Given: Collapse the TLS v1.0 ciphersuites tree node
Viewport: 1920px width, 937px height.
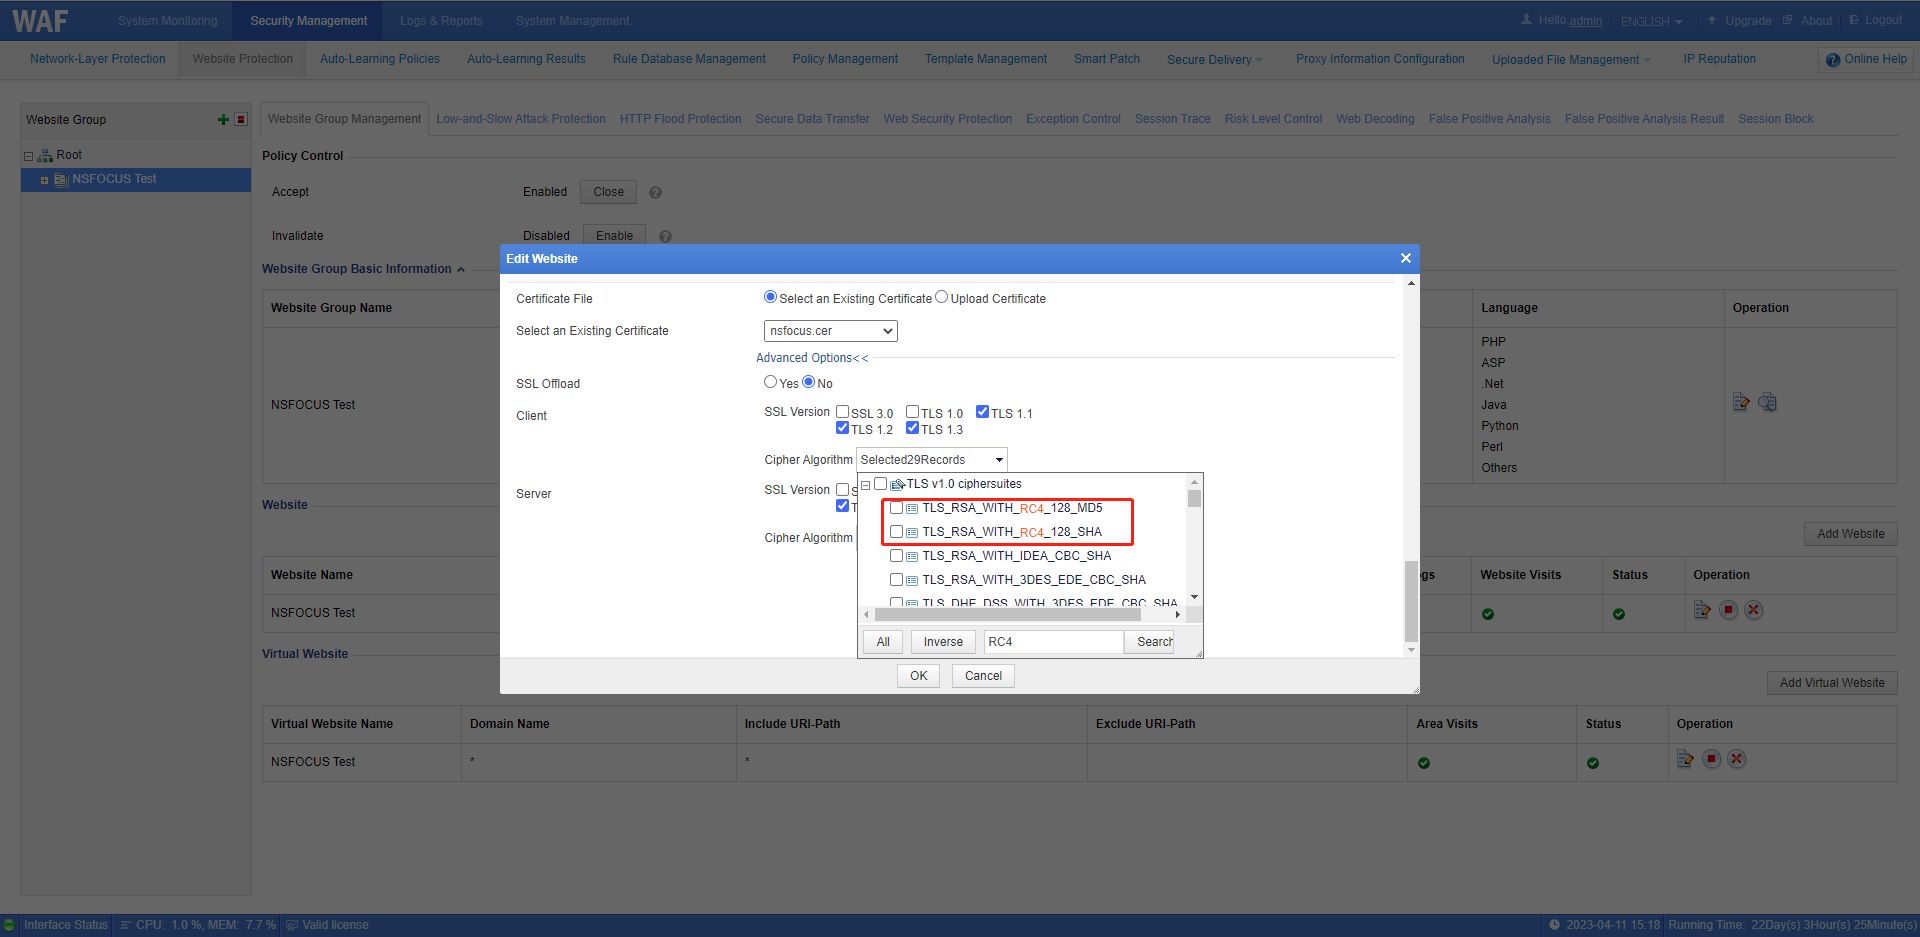Looking at the screenshot, I should pyautogui.click(x=866, y=485).
